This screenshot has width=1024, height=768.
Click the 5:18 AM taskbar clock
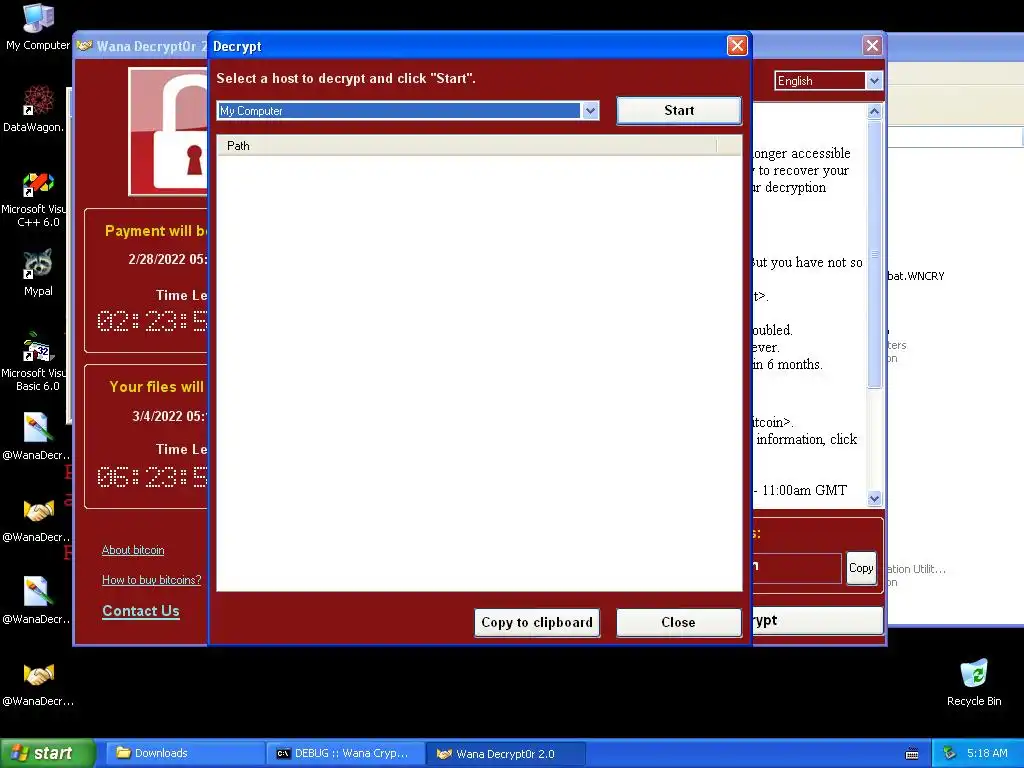(987, 753)
